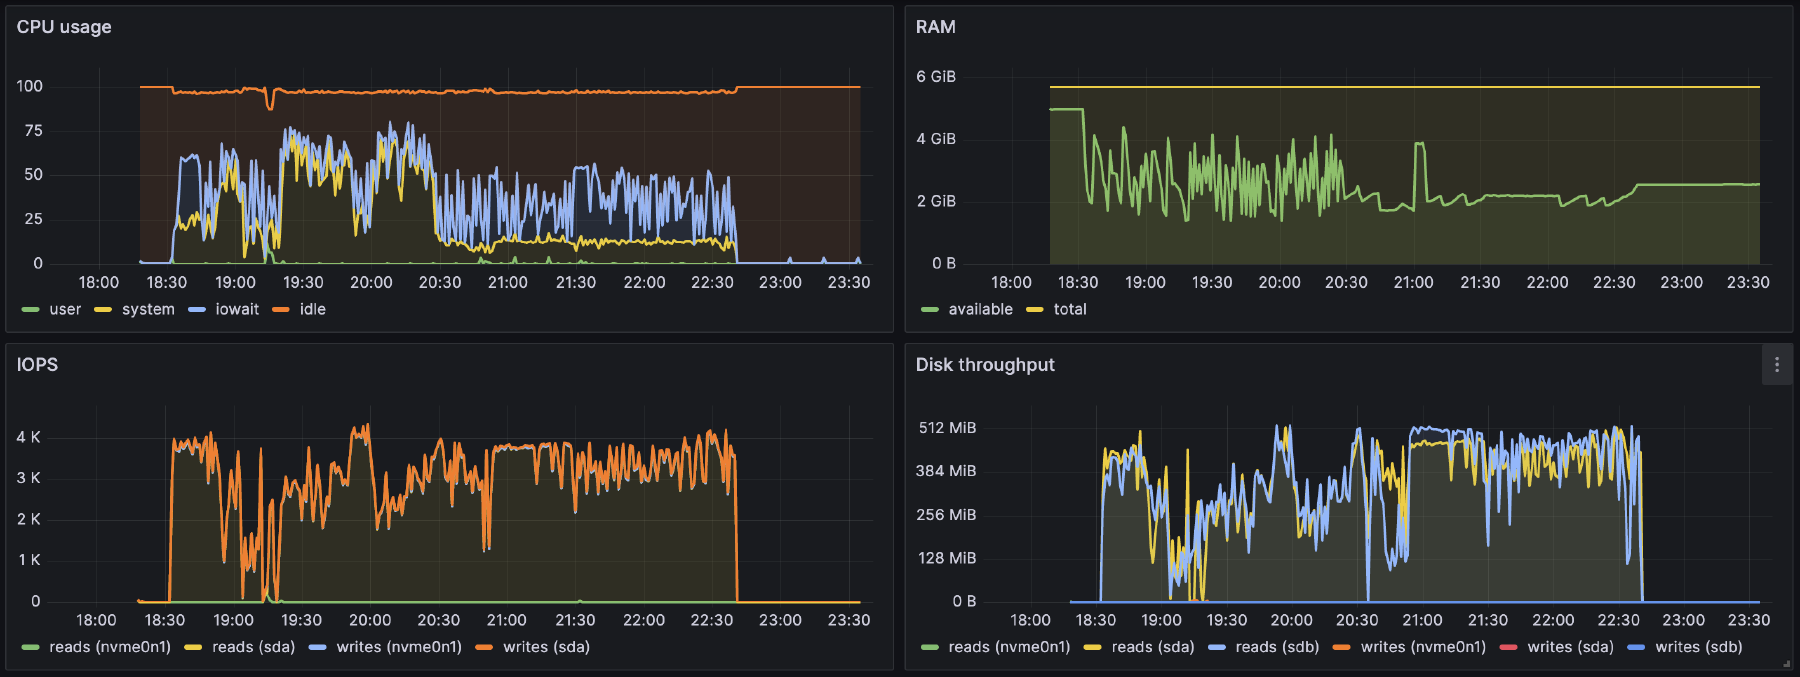Toggle reads (sda) in IOPS legend
The image size is (1800, 677).
(x=253, y=647)
